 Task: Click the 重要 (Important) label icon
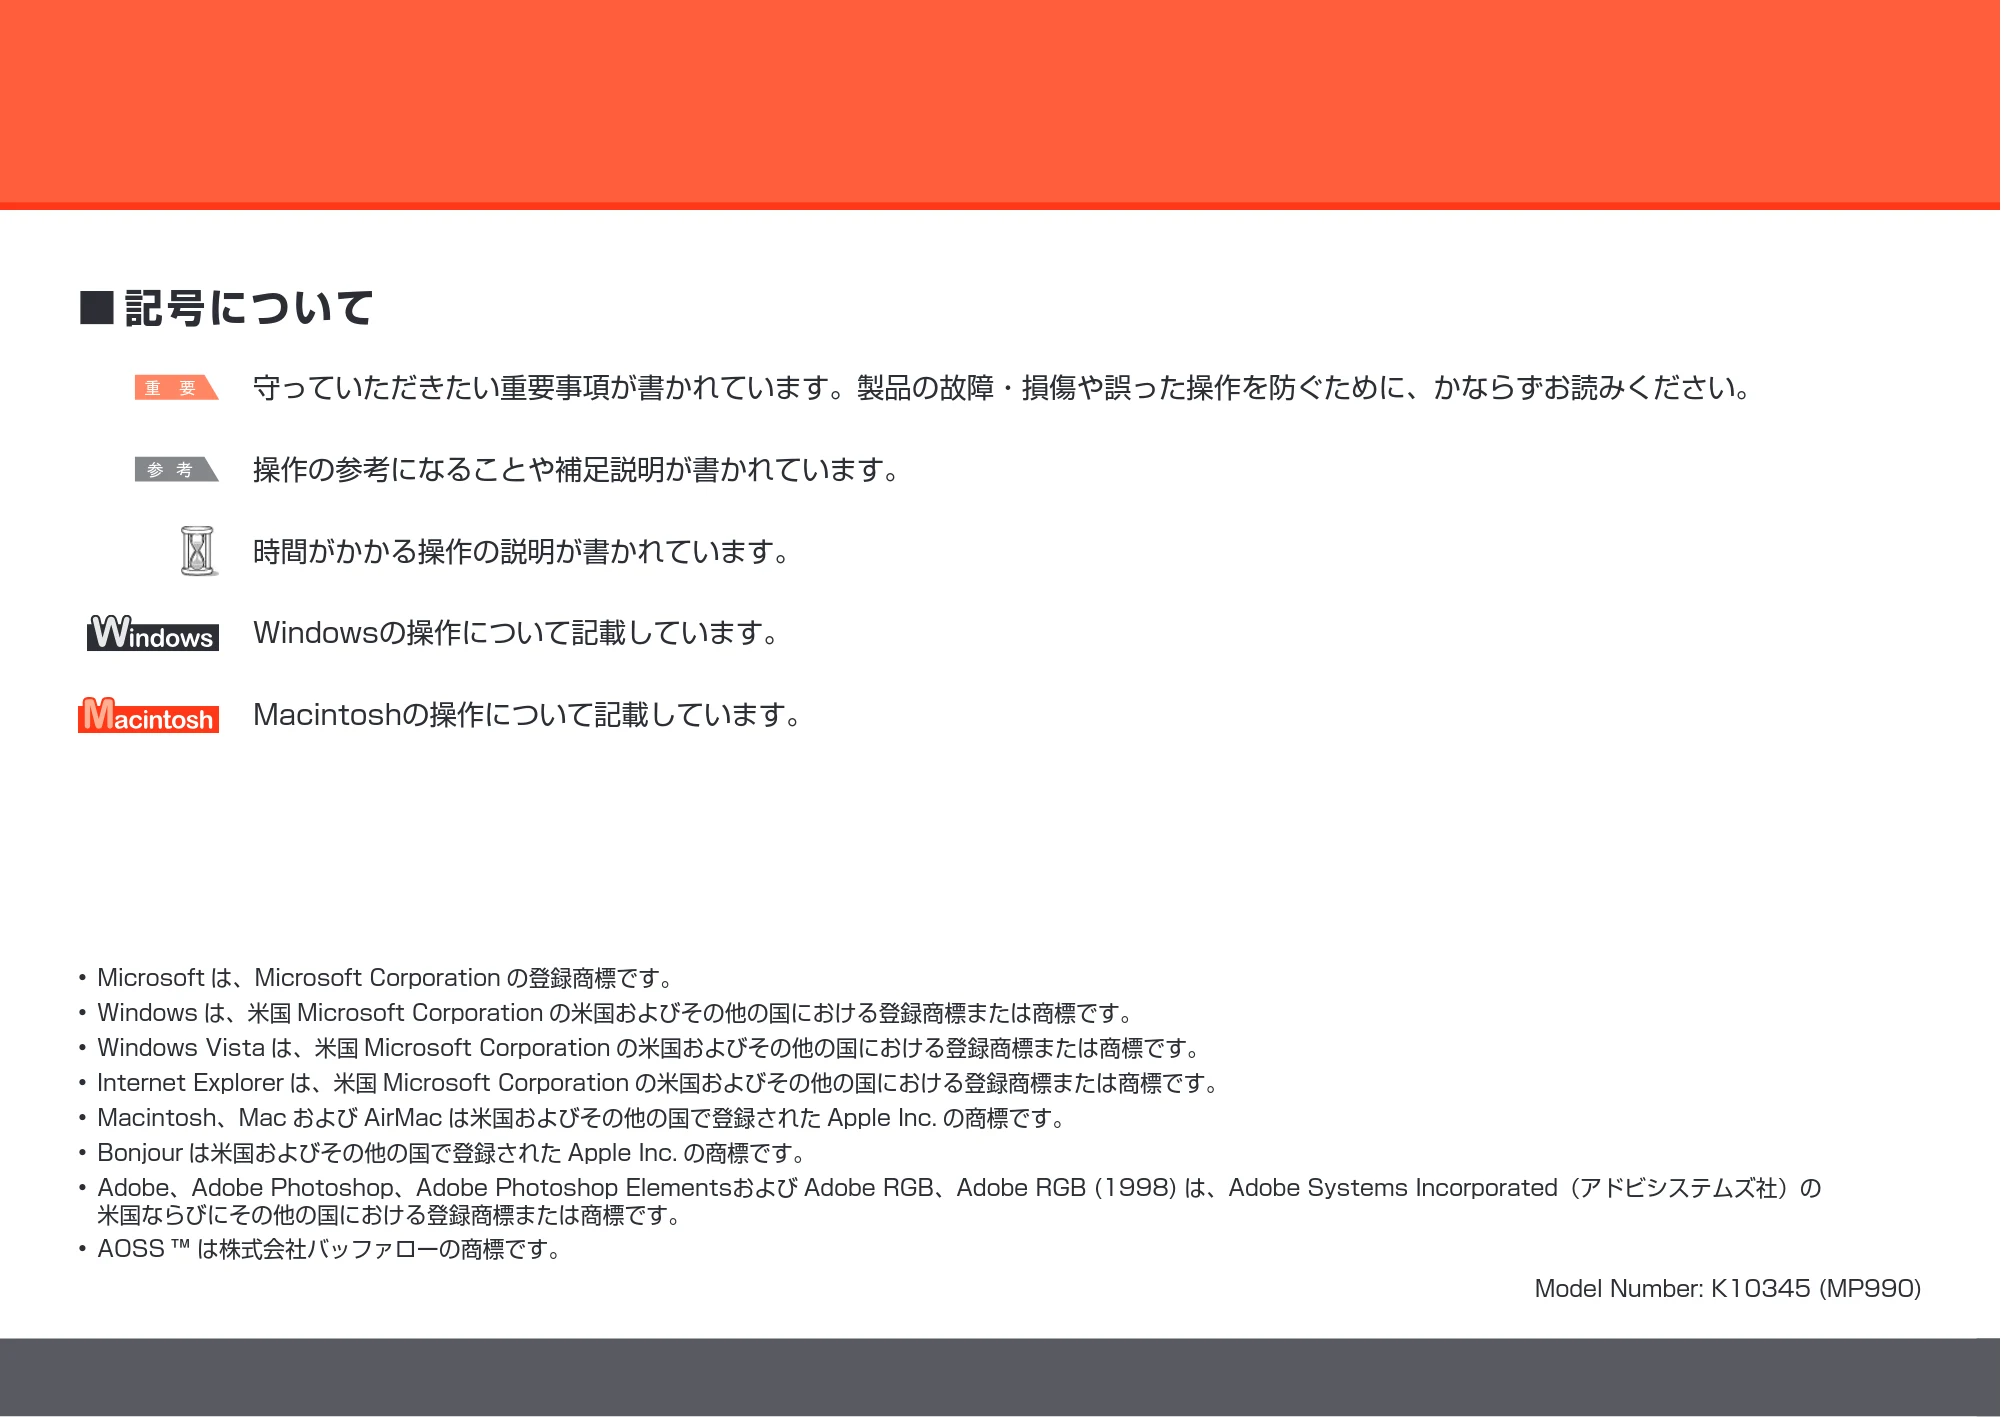coord(176,388)
